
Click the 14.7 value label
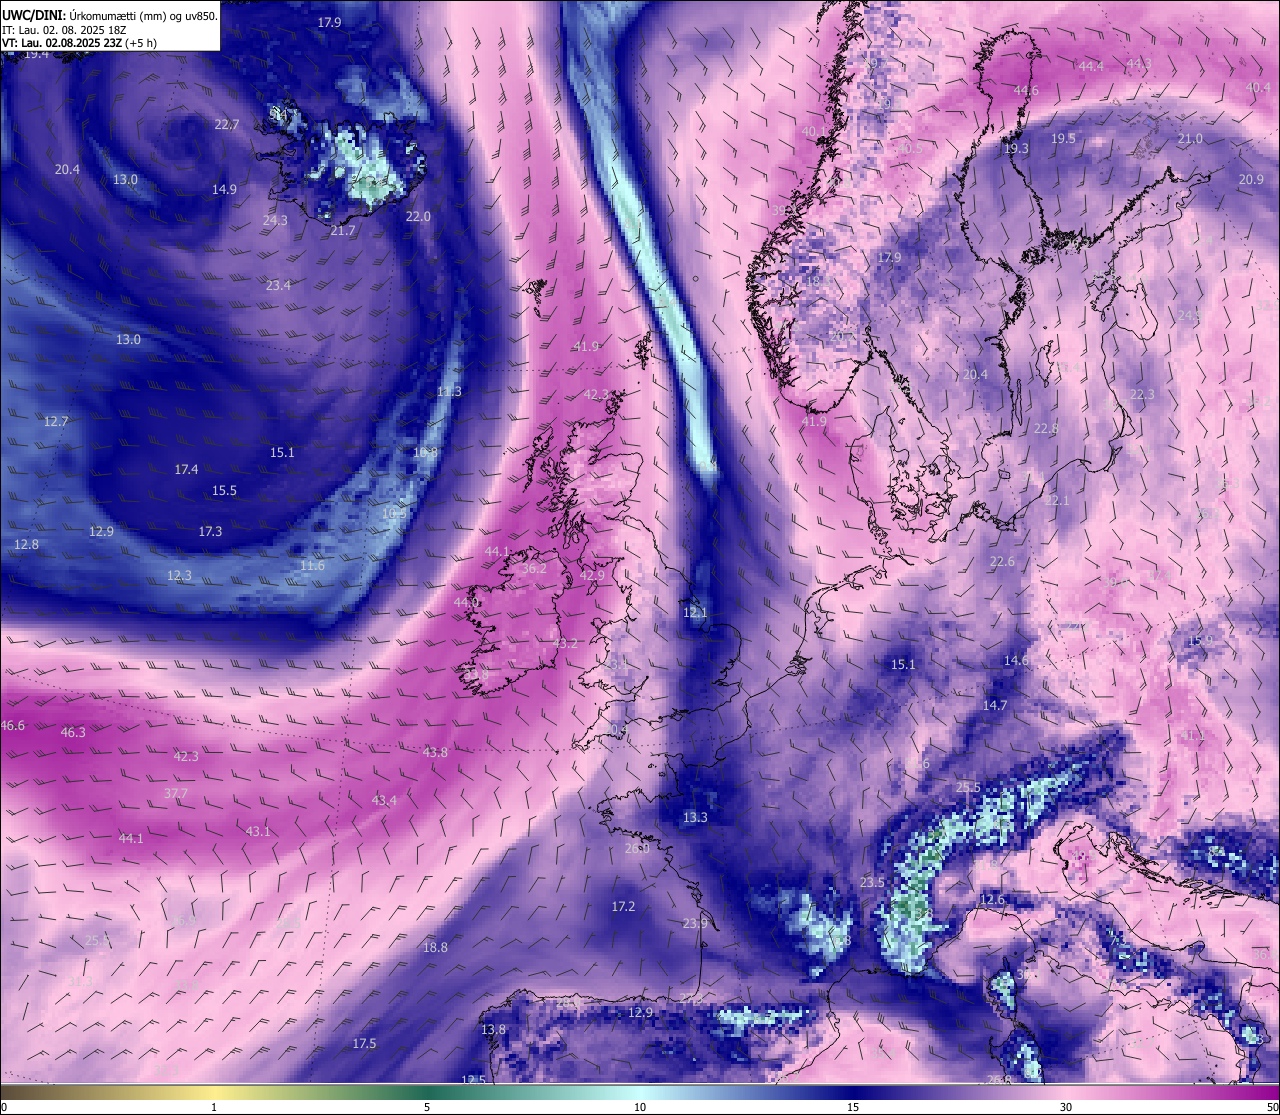995,706
